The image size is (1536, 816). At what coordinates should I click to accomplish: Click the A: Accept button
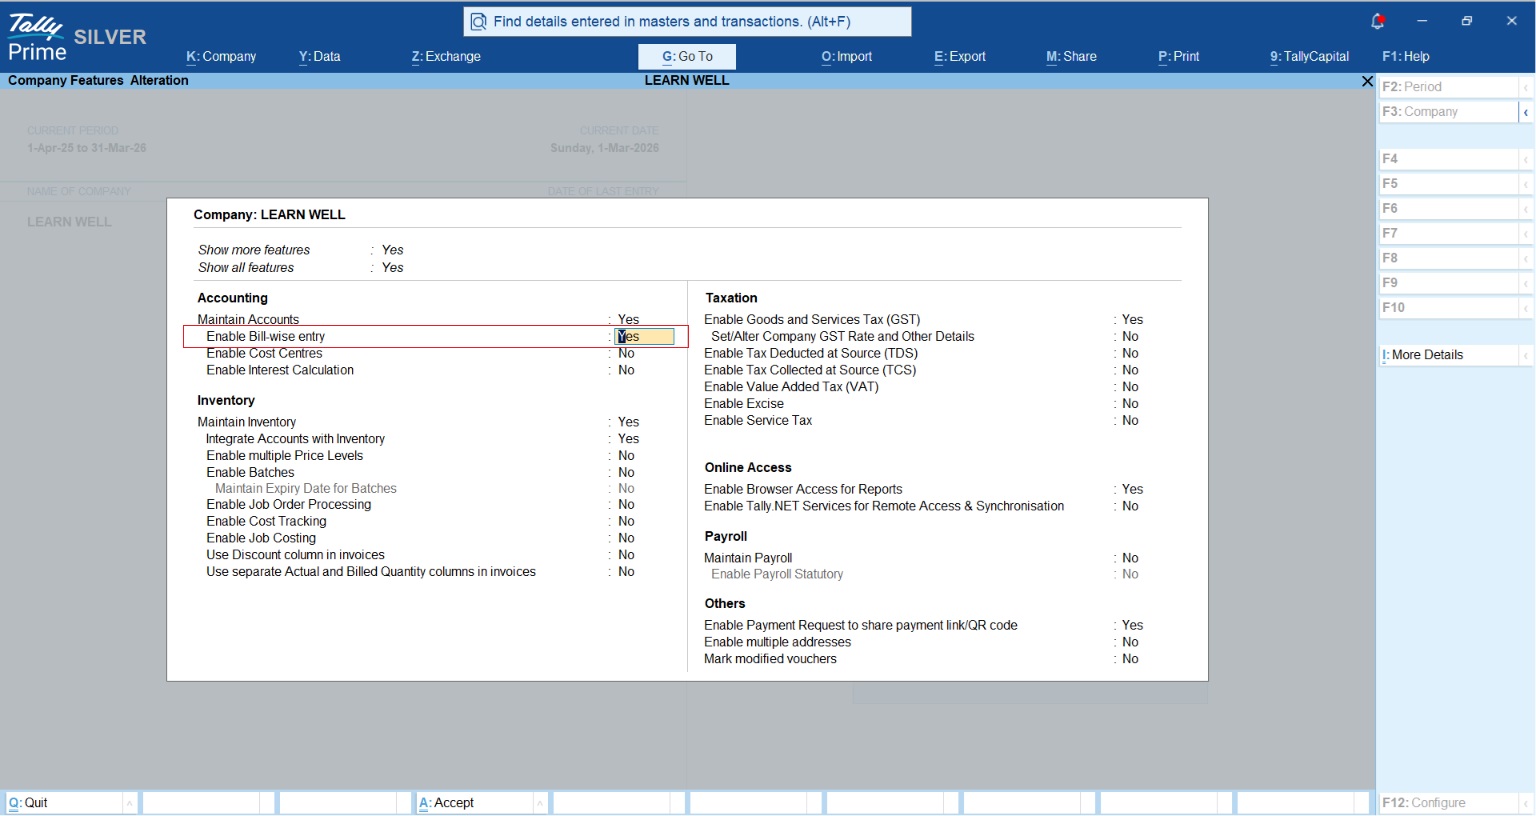(x=475, y=803)
